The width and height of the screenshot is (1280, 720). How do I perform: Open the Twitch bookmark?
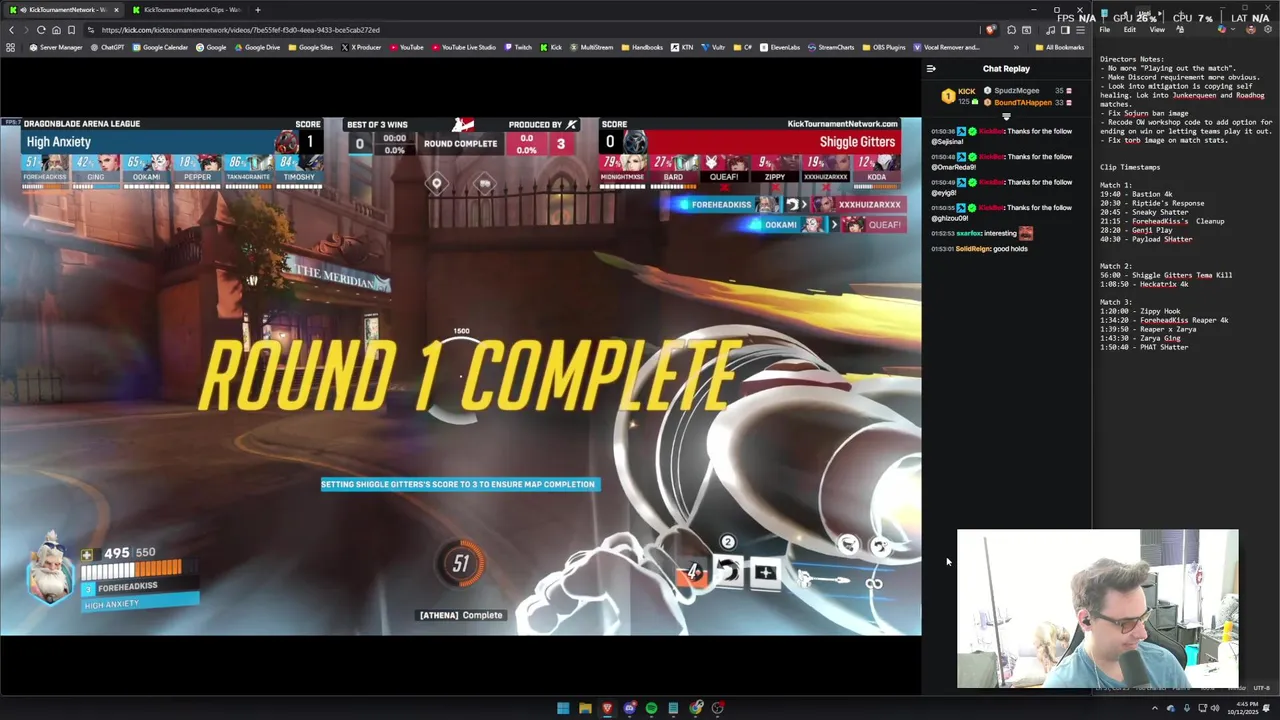tap(518, 47)
